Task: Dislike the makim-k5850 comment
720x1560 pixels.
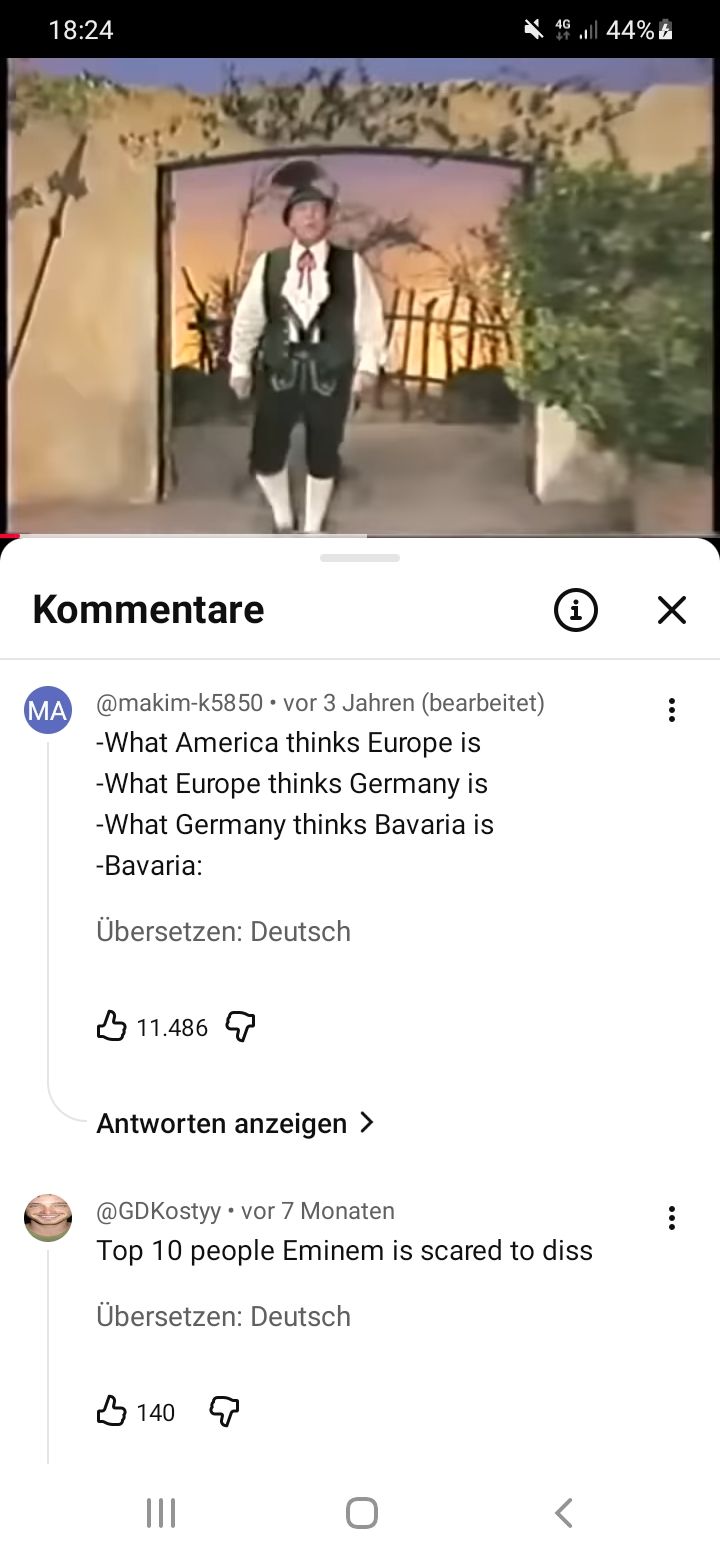Action: coord(241,1026)
